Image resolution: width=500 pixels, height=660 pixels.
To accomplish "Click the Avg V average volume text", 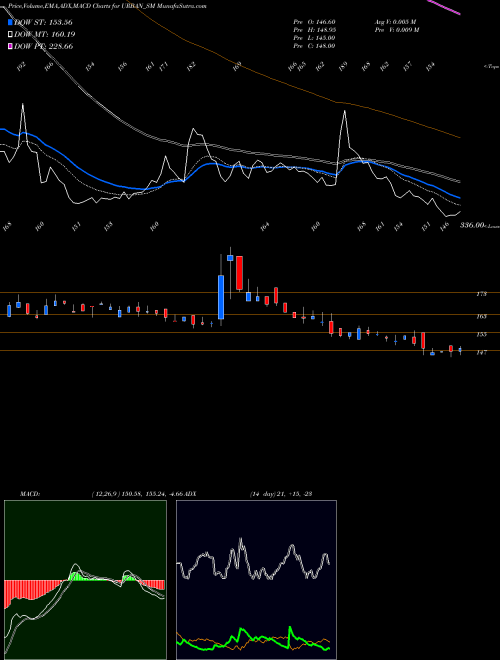I will tap(396, 22).
